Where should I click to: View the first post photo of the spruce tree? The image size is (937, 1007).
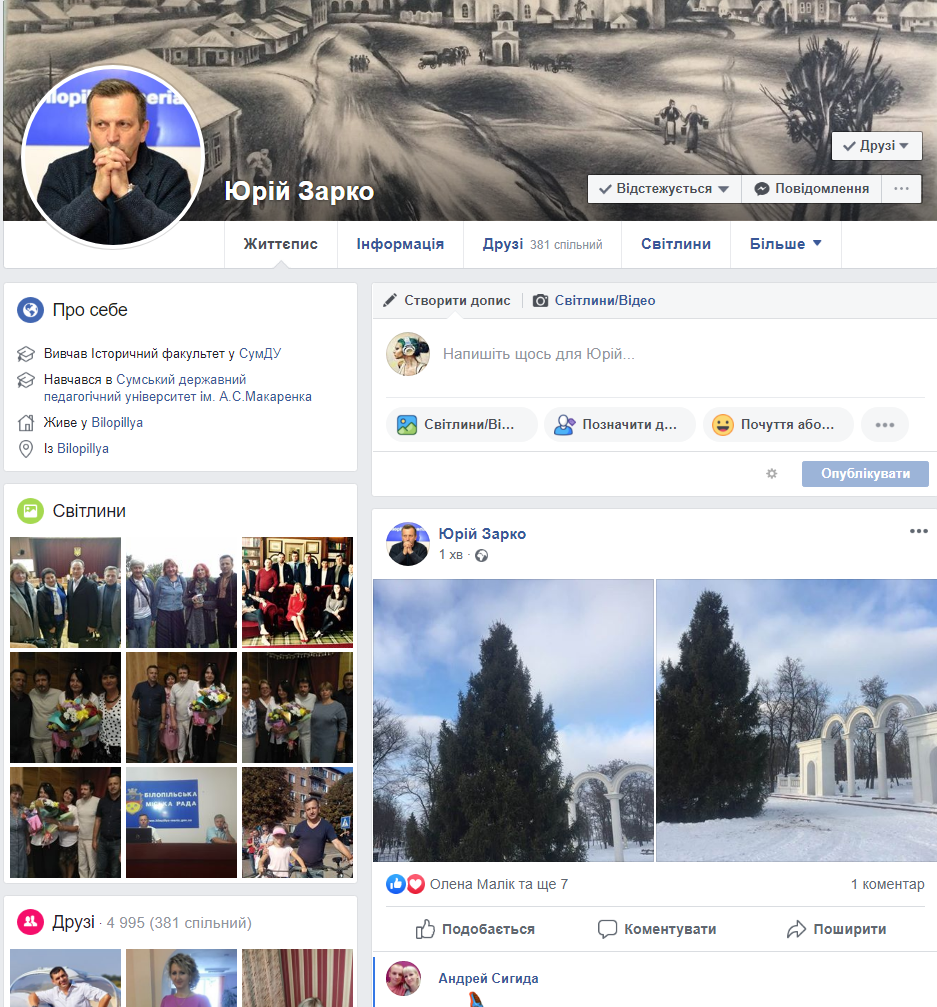click(x=514, y=721)
